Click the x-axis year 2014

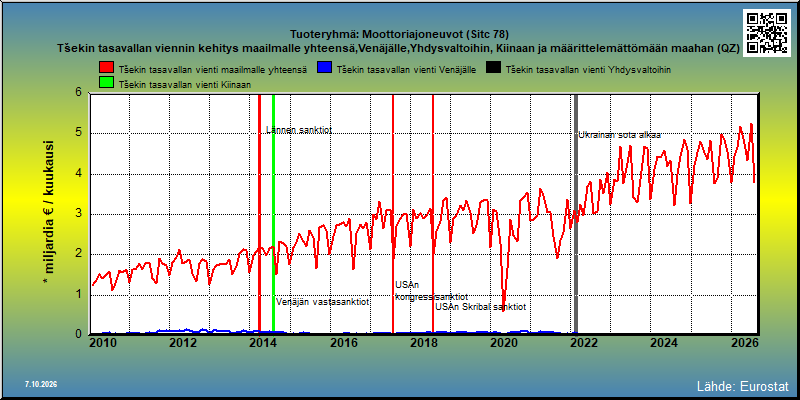pyautogui.click(x=263, y=343)
